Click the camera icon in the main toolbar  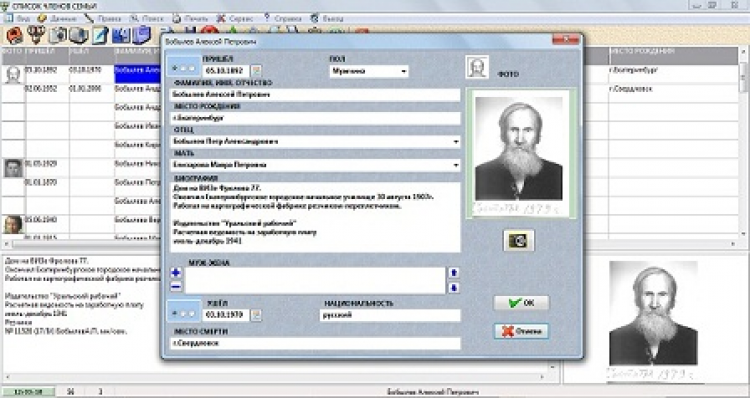point(58,35)
